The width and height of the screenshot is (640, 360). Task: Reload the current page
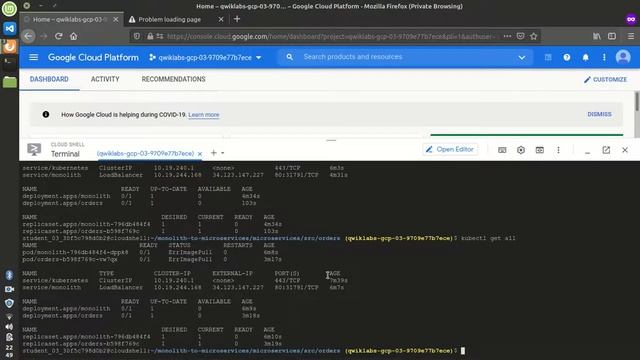click(58, 36)
